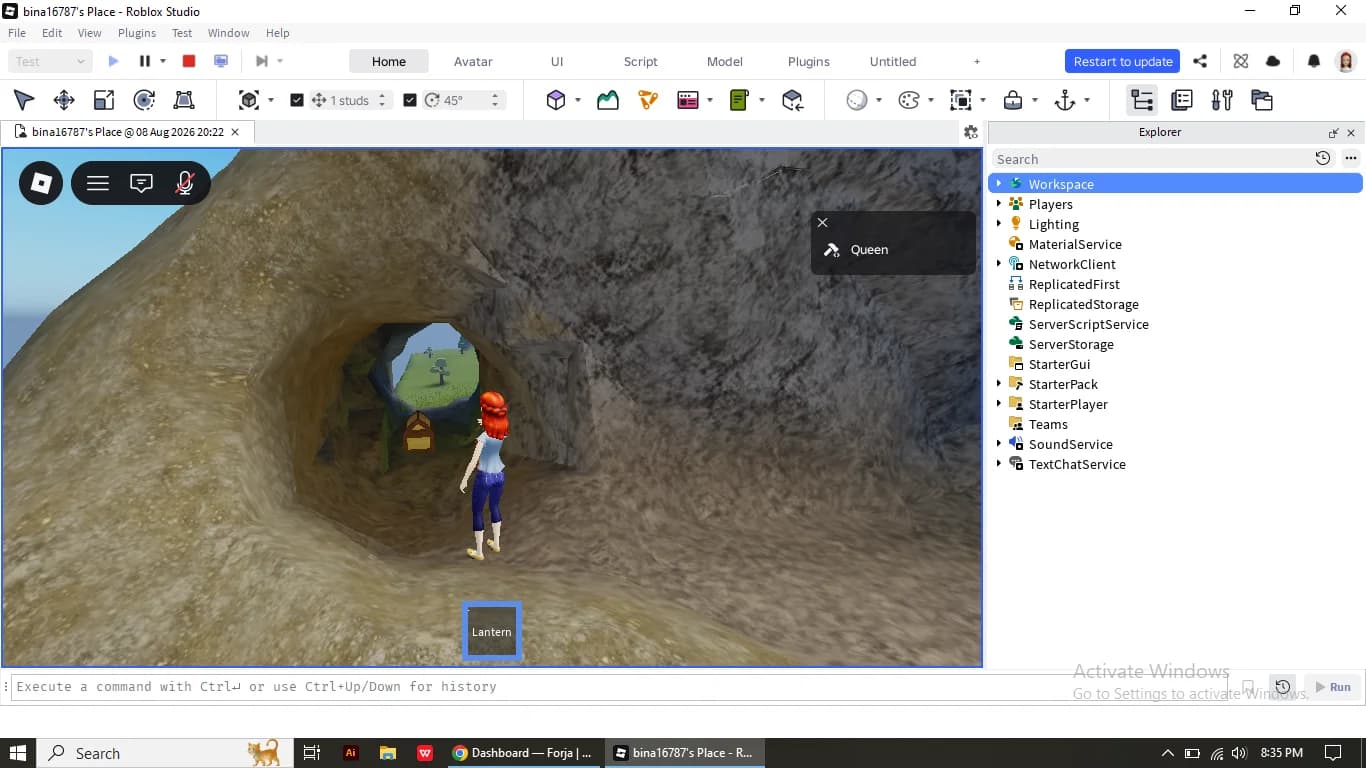Expand the TextChatService node
The width and height of the screenshot is (1366, 768).
pos(998,464)
